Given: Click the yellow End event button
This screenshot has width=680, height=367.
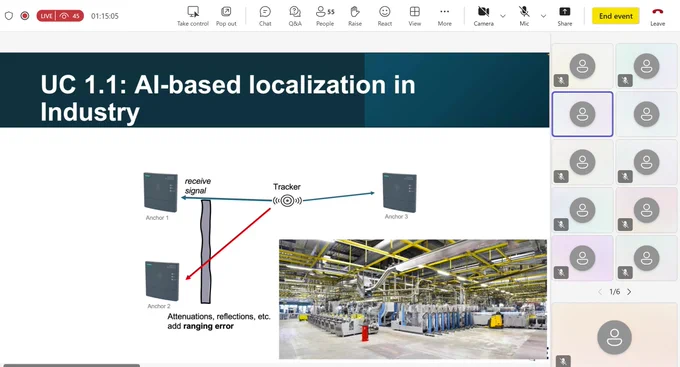Looking at the screenshot, I should pyautogui.click(x=615, y=16).
